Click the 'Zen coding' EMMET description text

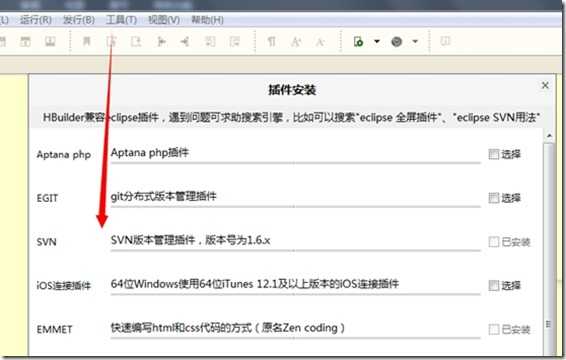coord(227,328)
